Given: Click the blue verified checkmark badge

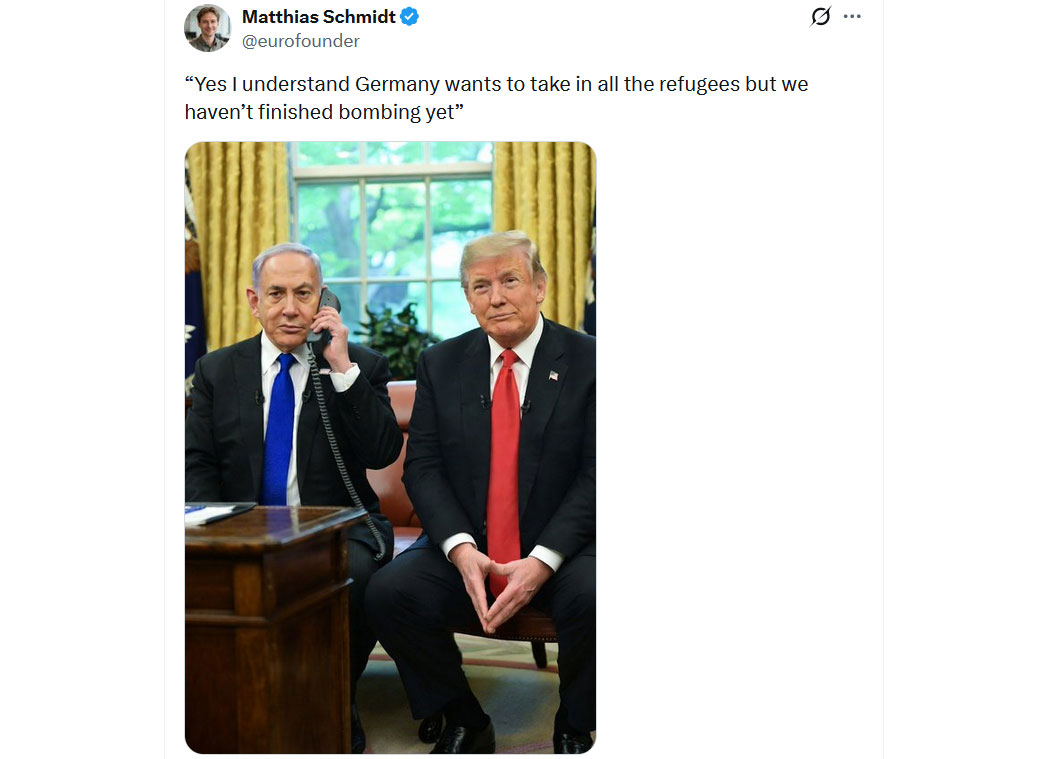Looking at the screenshot, I should (x=409, y=17).
